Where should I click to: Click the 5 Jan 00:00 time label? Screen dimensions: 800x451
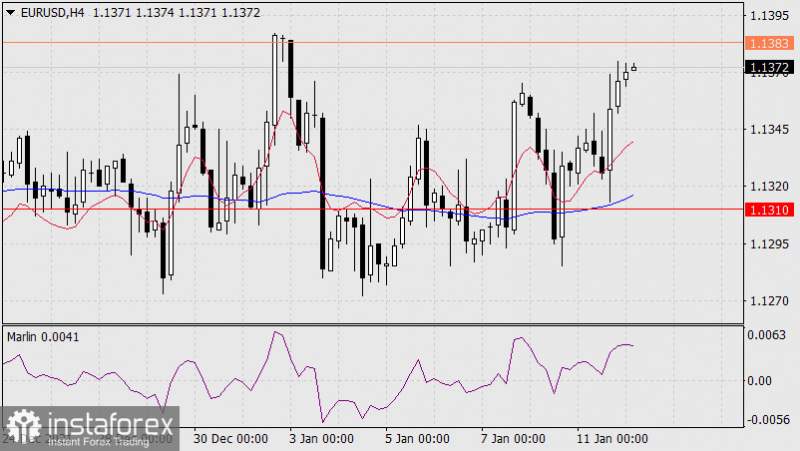click(x=417, y=439)
